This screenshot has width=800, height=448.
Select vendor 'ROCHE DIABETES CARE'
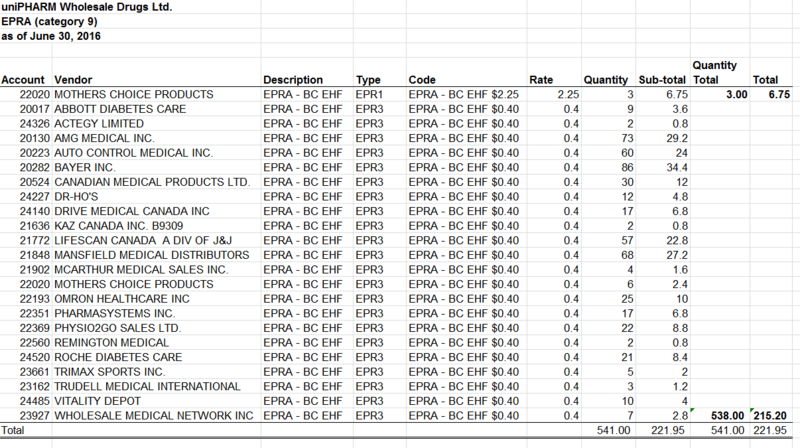(118, 357)
